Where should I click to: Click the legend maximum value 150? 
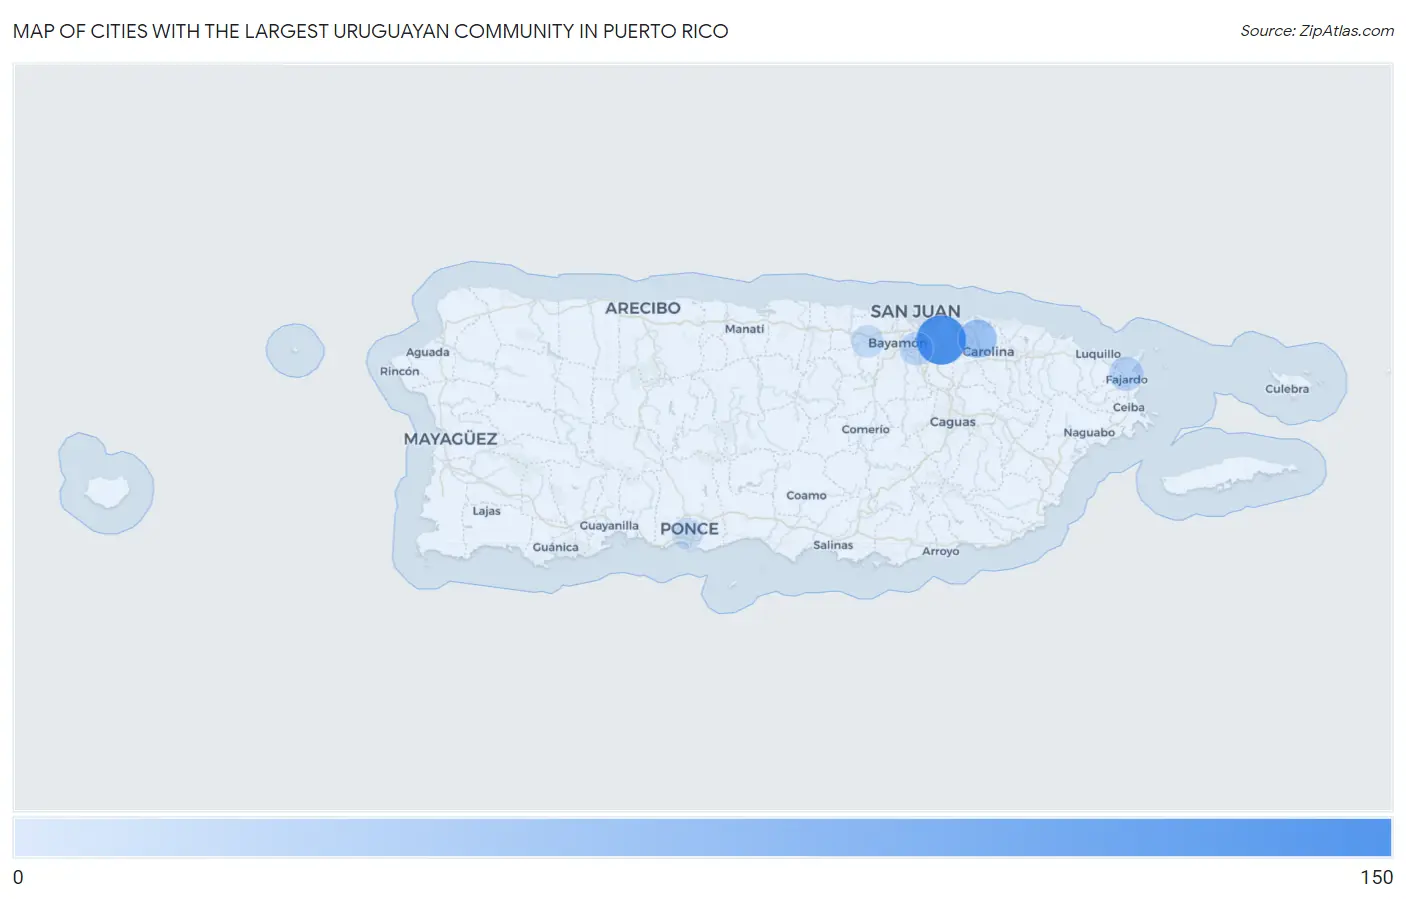click(1376, 877)
